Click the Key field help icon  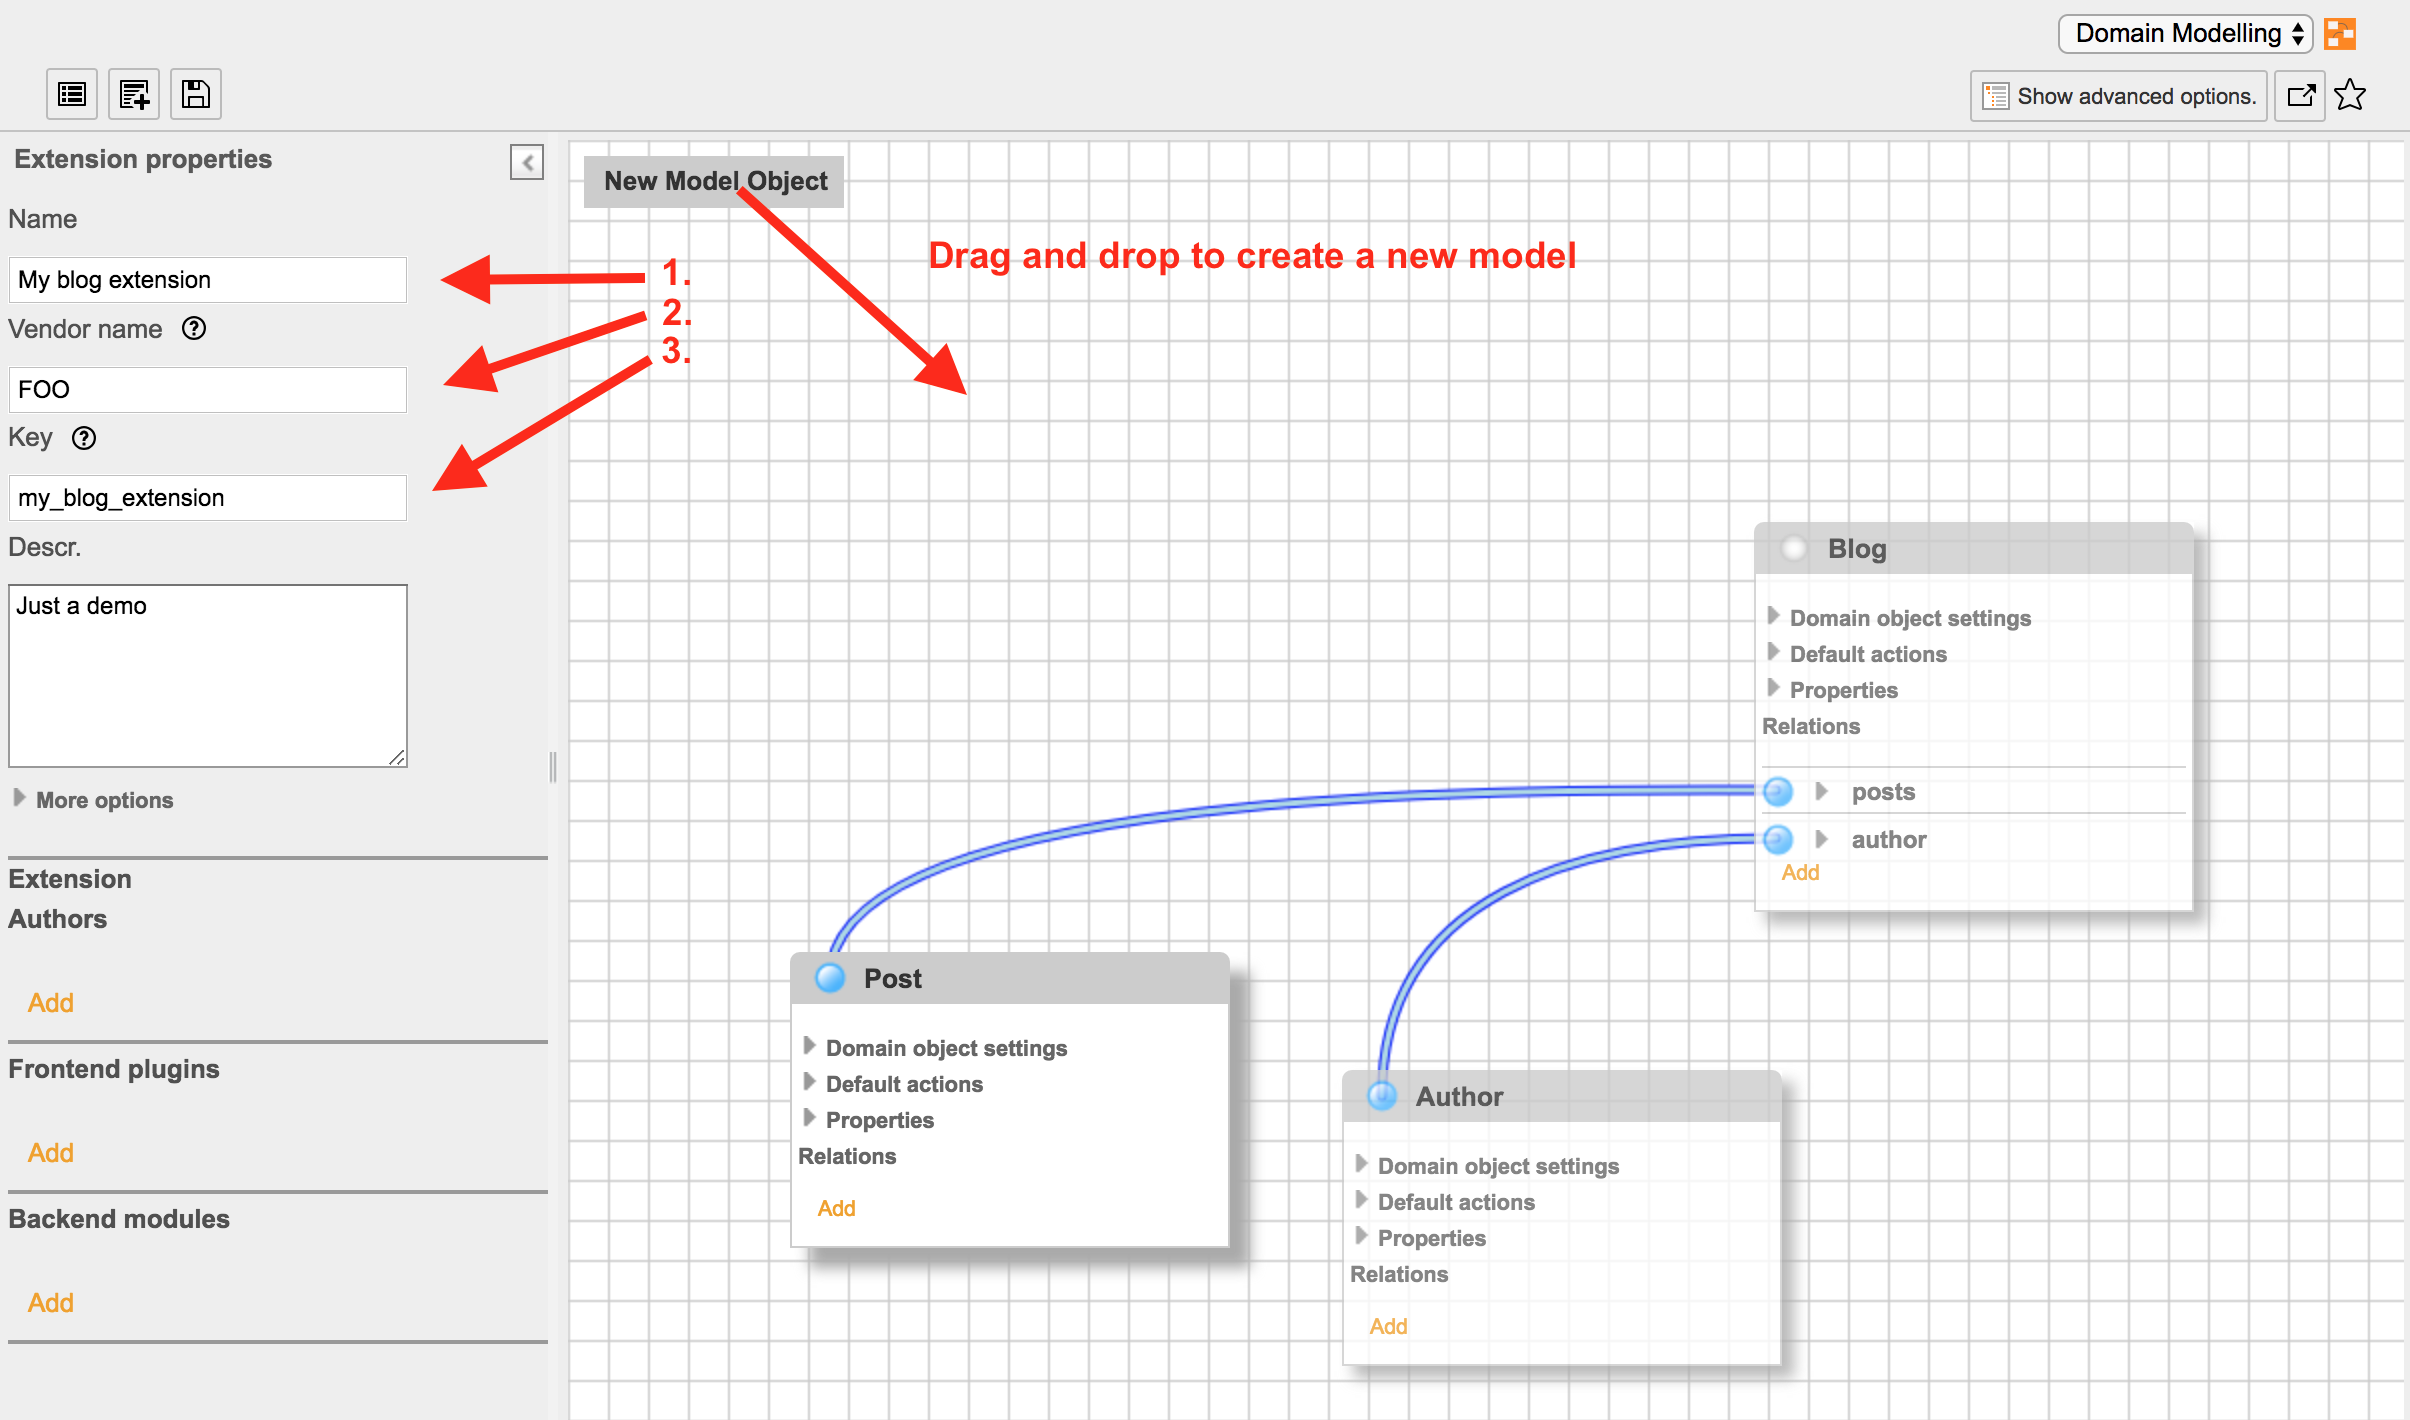point(84,438)
